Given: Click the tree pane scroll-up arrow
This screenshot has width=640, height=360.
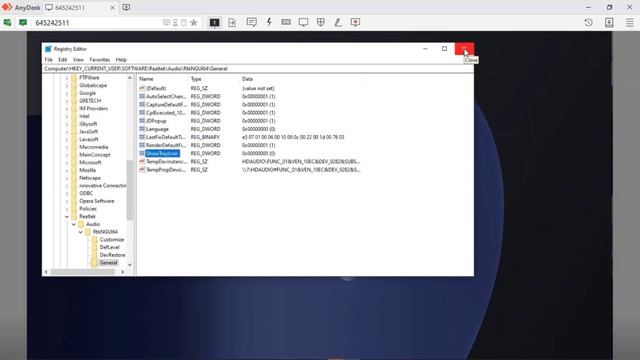Looking at the screenshot, I should 130,78.
